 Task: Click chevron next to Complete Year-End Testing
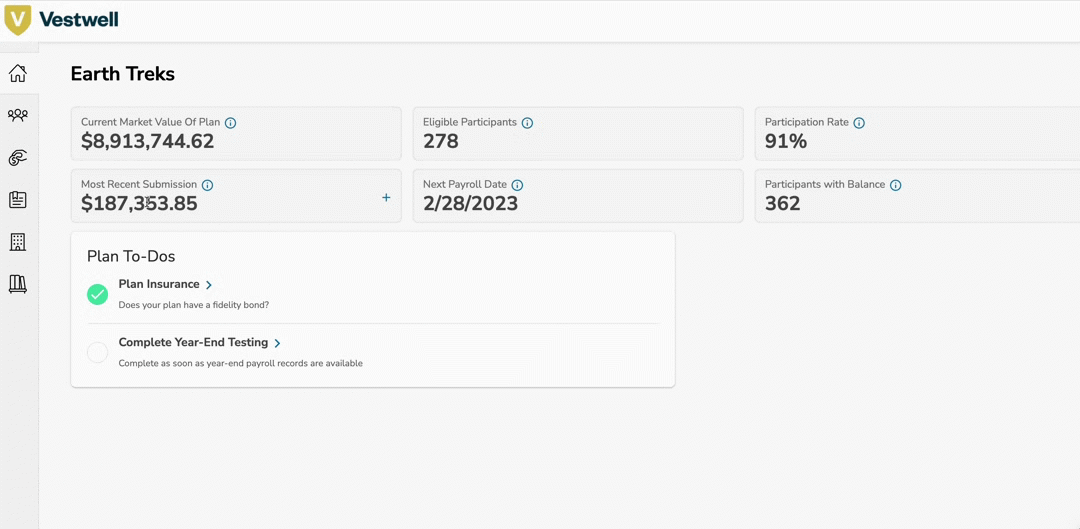click(278, 343)
